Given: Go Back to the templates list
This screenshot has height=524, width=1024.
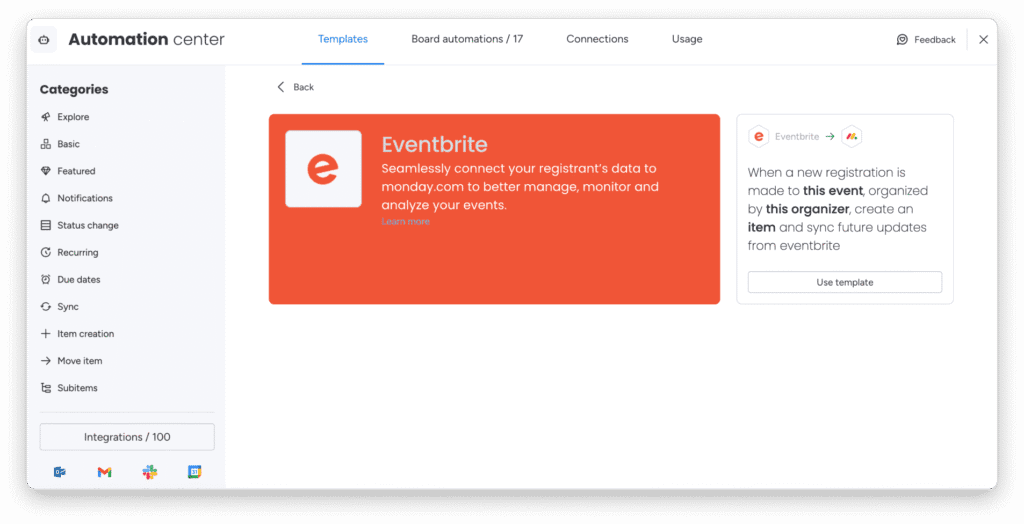Looking at the screenshot, I should 295,87.
